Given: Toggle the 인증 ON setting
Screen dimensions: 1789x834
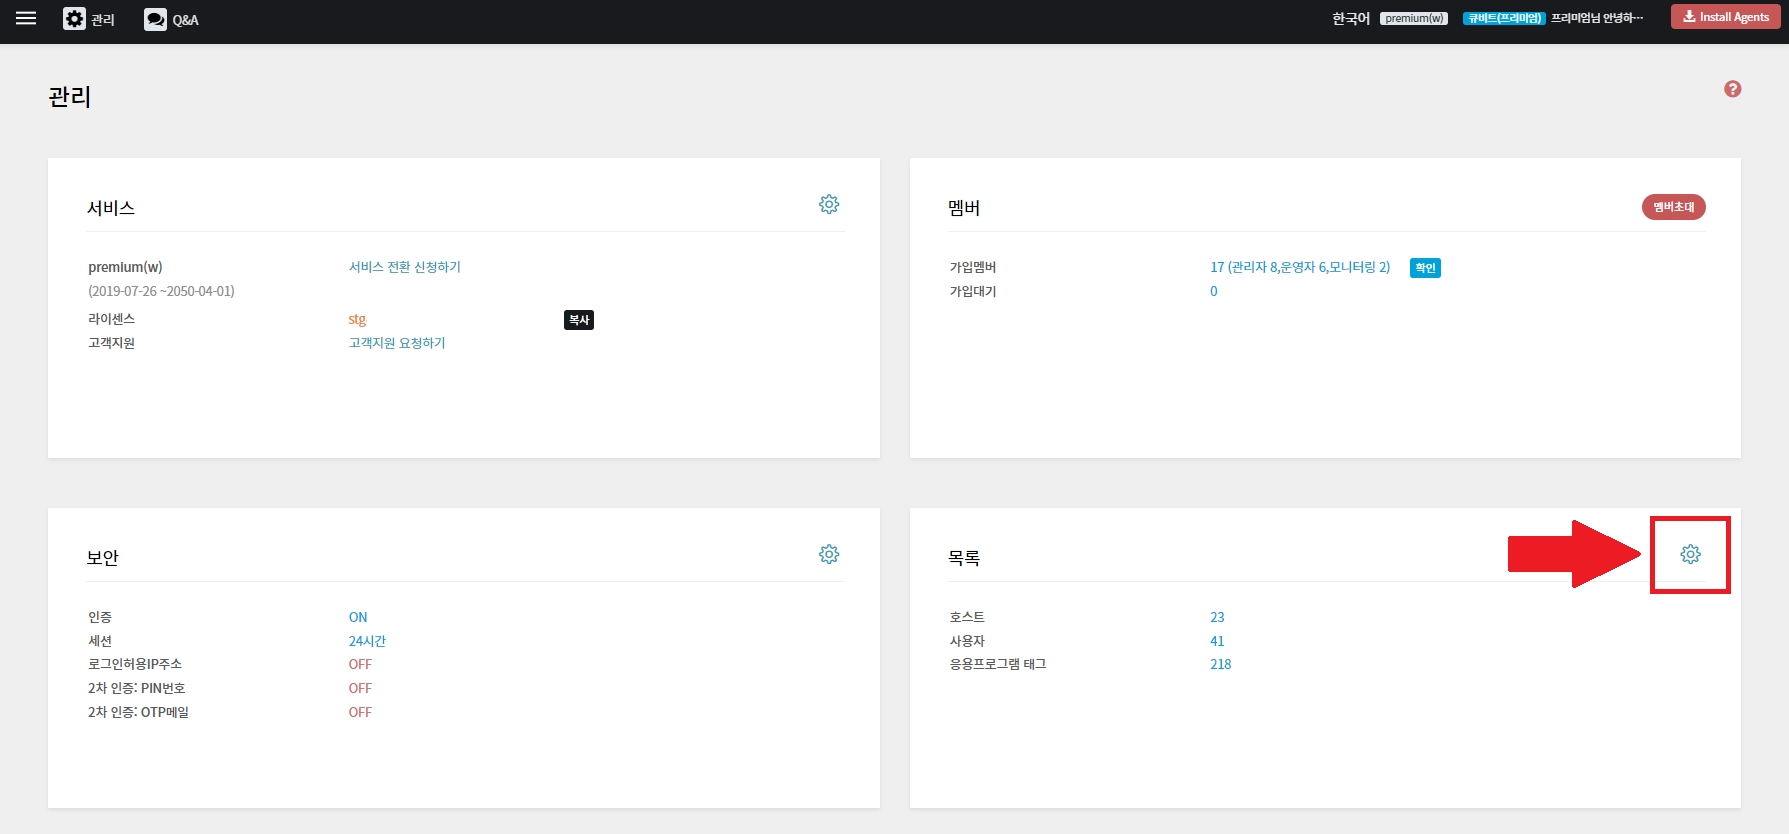Looking at the screenshot, I should pos(358,617).
